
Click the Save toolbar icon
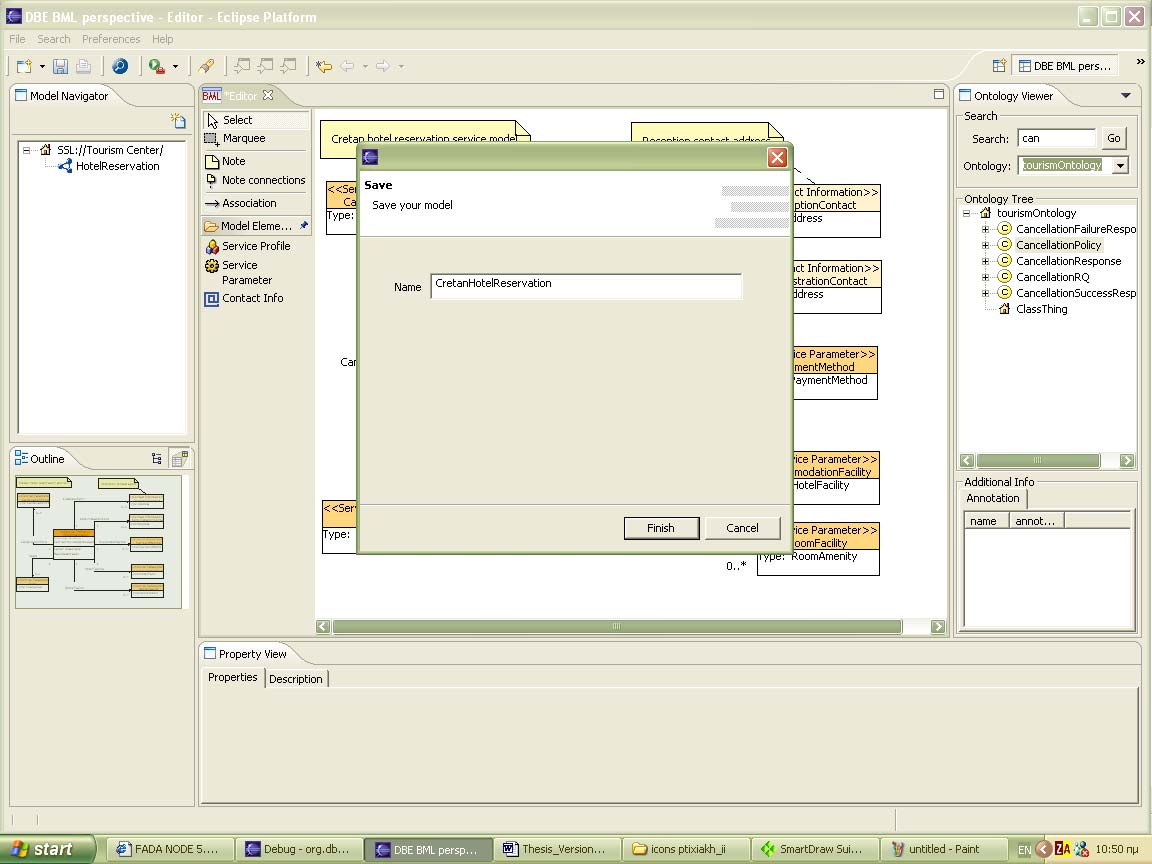(x=60, y=66)
